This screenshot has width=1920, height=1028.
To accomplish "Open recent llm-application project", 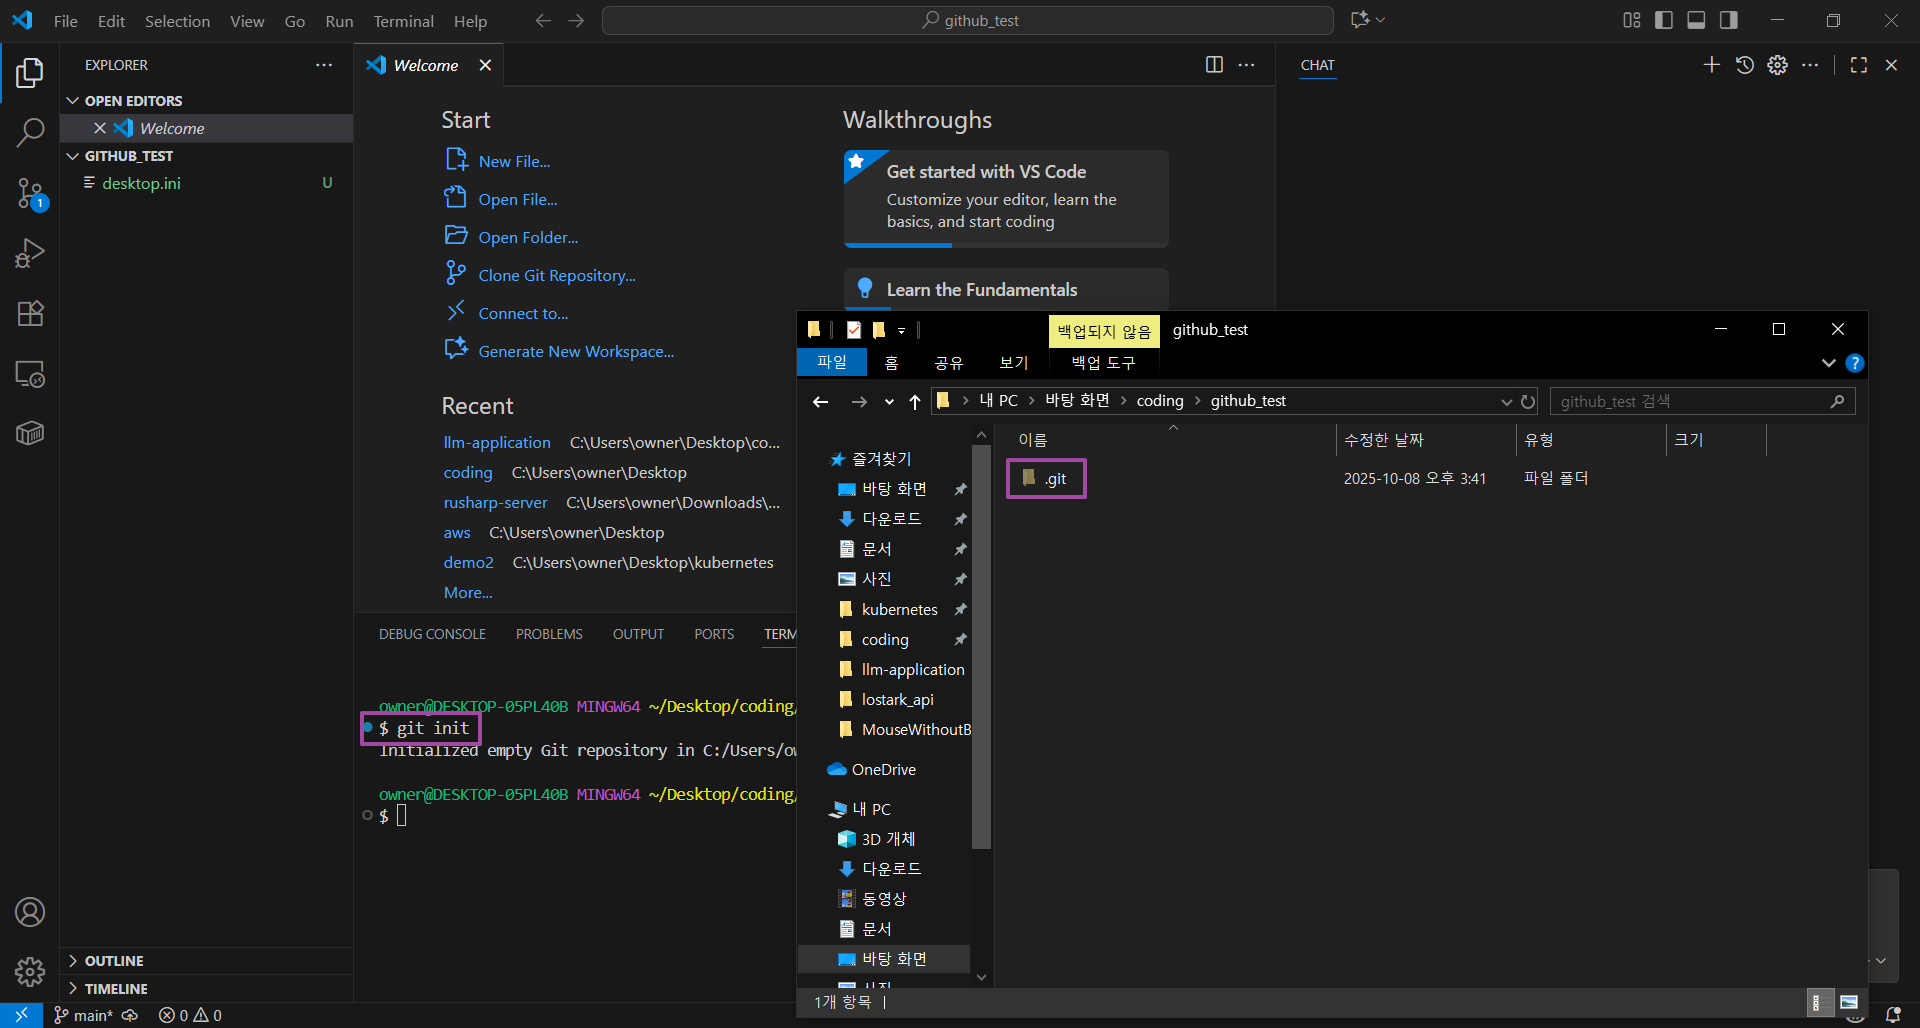I will pyautogui.click(x=497, y=442).
